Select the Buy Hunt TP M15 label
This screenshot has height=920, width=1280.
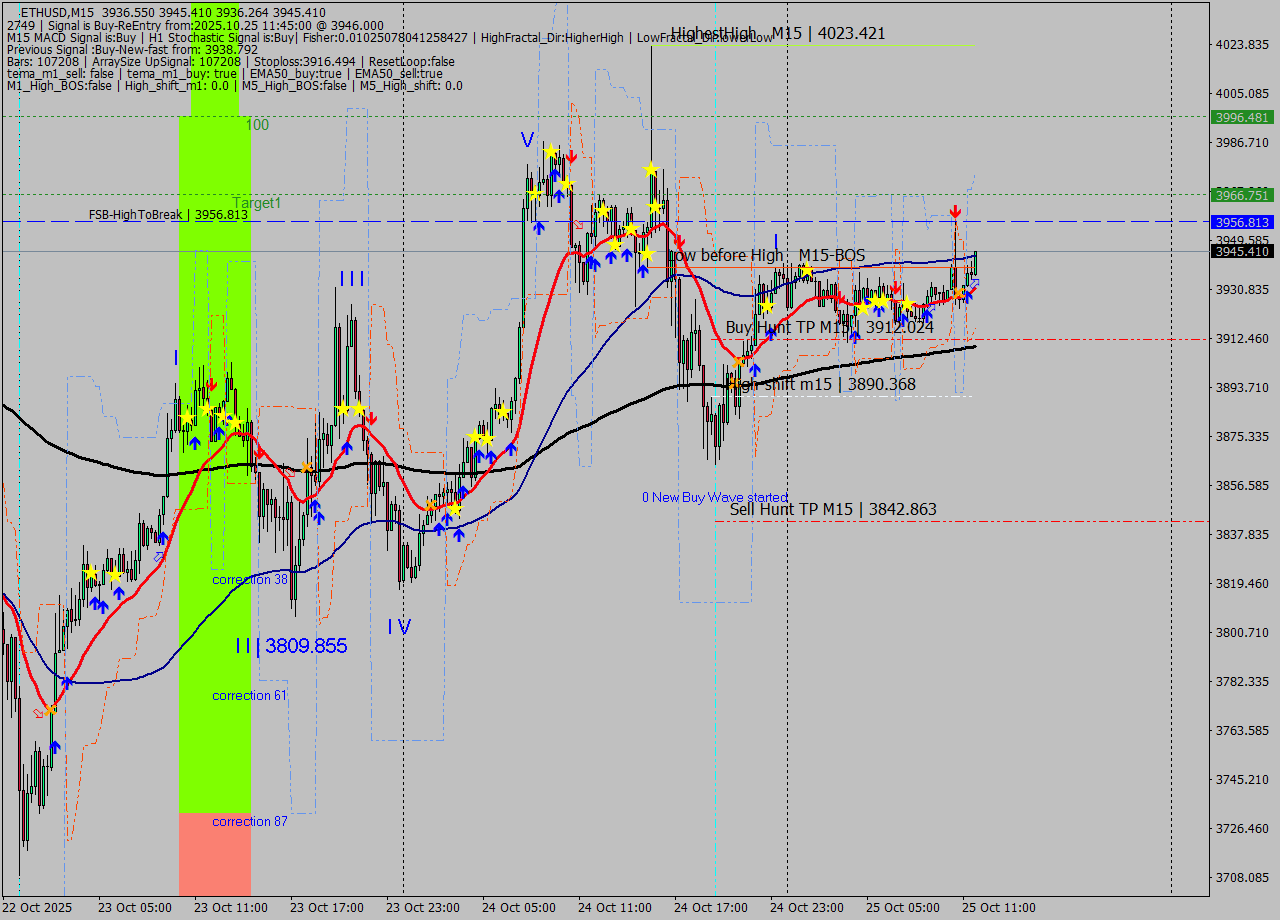[829, 327]
